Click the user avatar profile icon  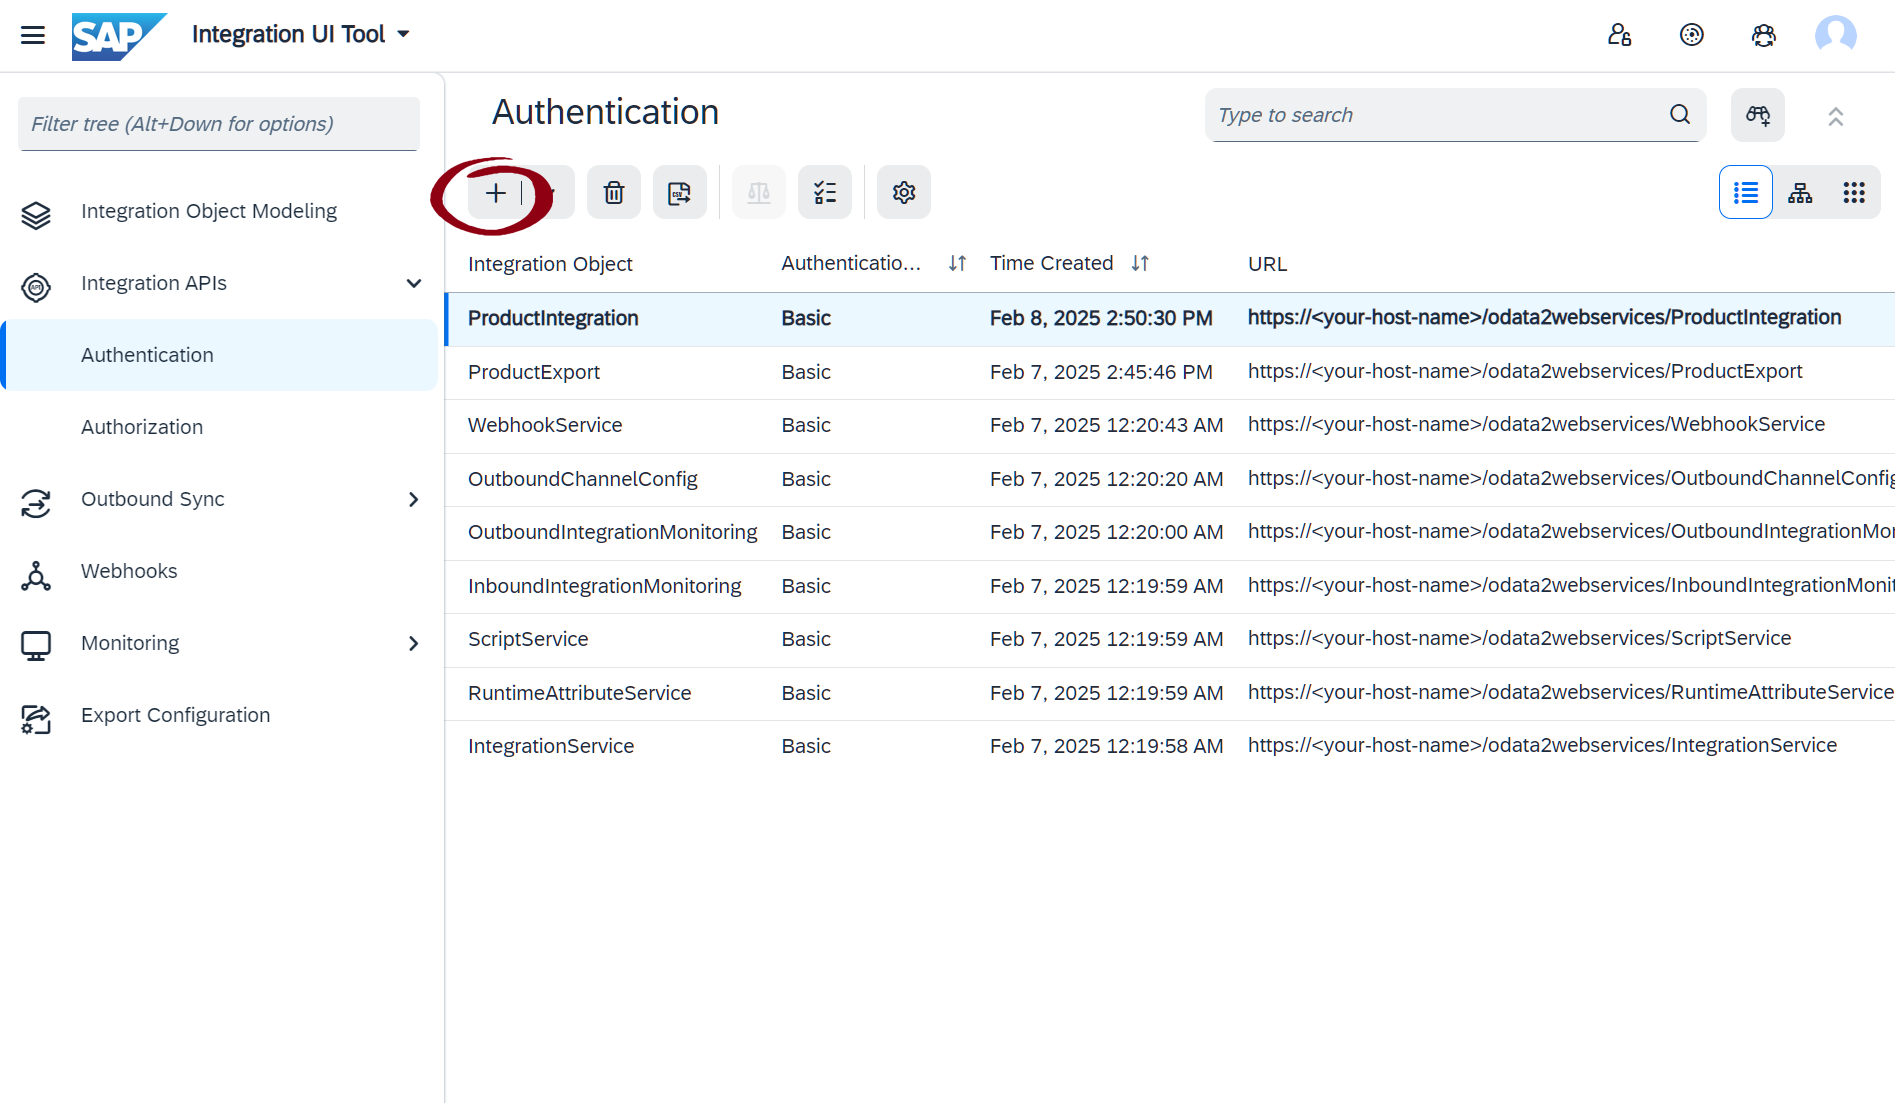click(x=1836, y=35)
